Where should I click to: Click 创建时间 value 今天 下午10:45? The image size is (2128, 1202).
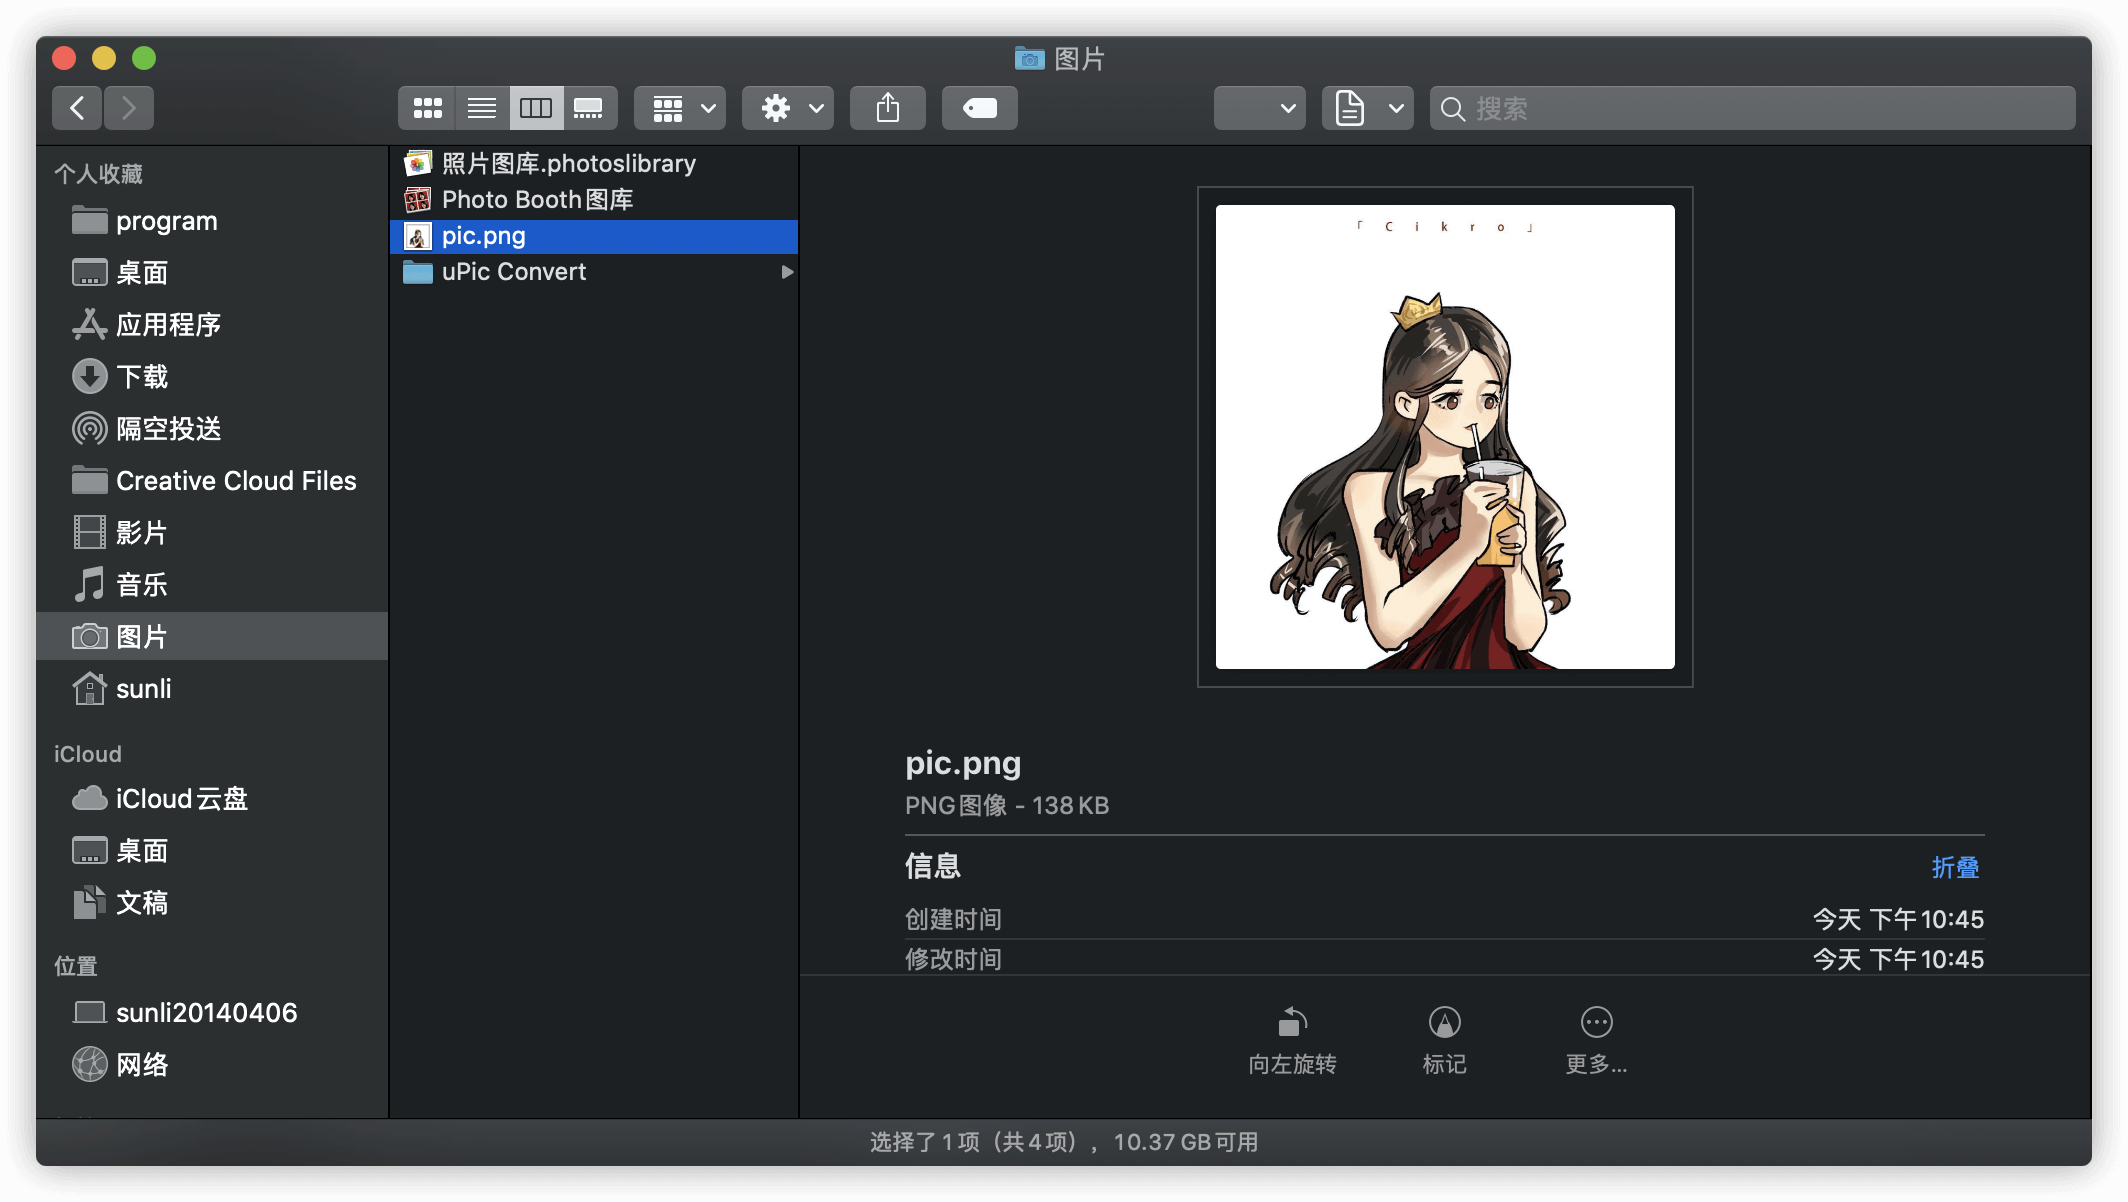coord(1898,919)
